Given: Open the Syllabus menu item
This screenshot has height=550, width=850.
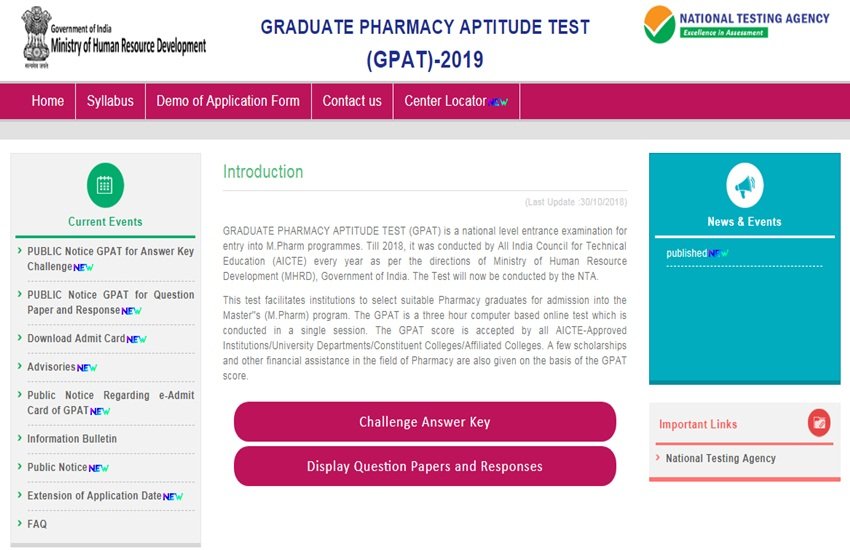Looking at the screenshot, I should coord(110,101).
